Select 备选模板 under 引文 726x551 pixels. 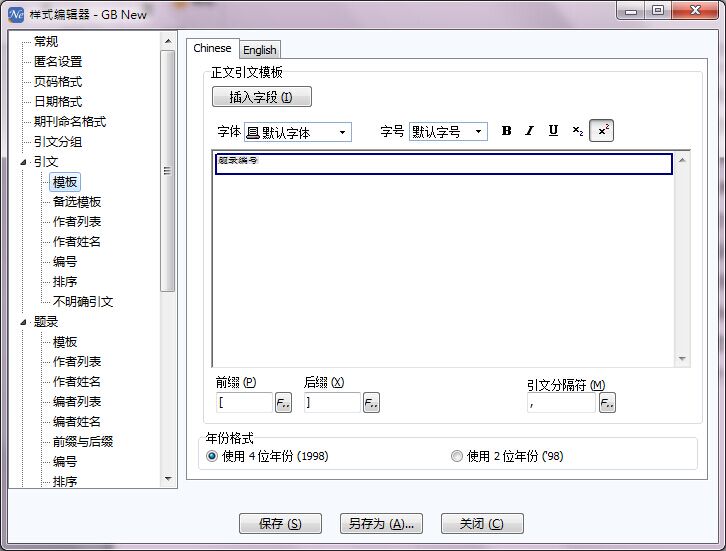77,202
